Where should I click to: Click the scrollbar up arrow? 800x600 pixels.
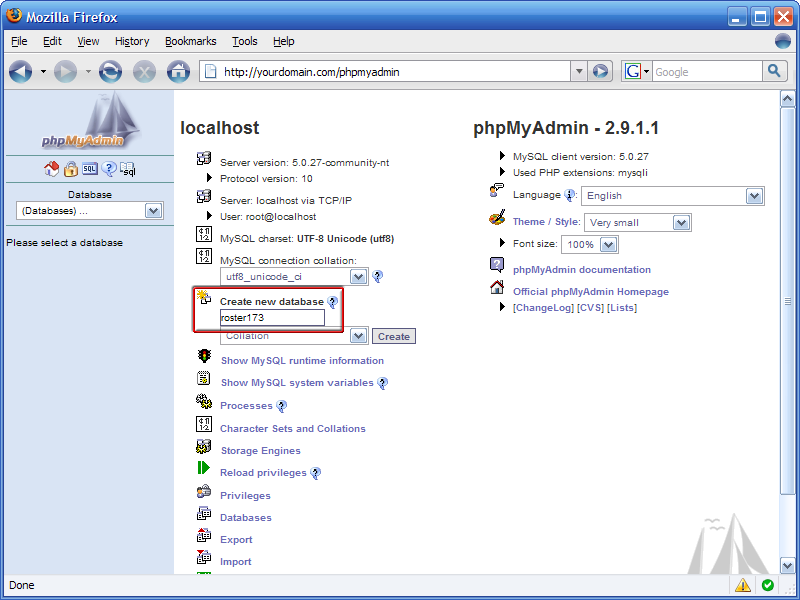tap(787, 98)
